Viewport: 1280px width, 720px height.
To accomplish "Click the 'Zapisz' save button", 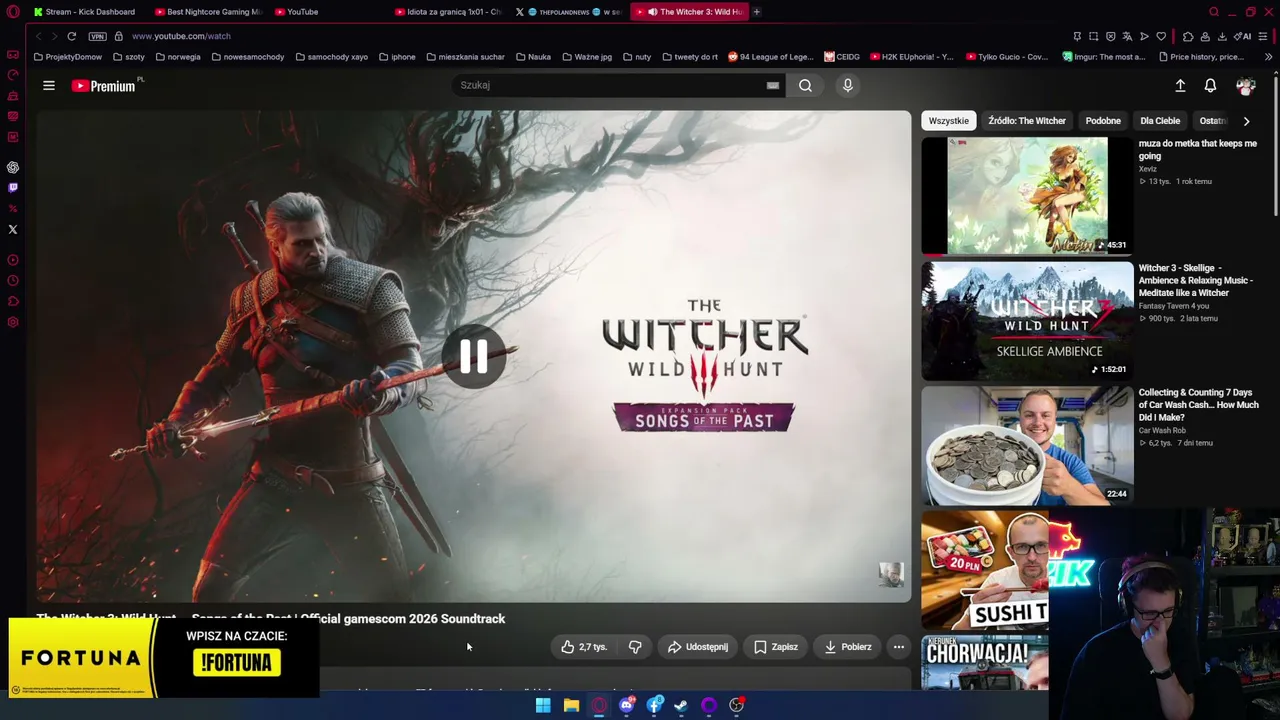I will click(776, 647).
